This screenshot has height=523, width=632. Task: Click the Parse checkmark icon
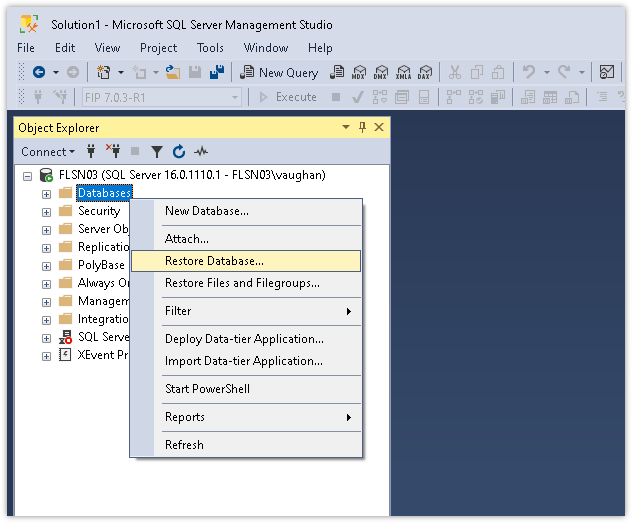[x=358, y=97]
